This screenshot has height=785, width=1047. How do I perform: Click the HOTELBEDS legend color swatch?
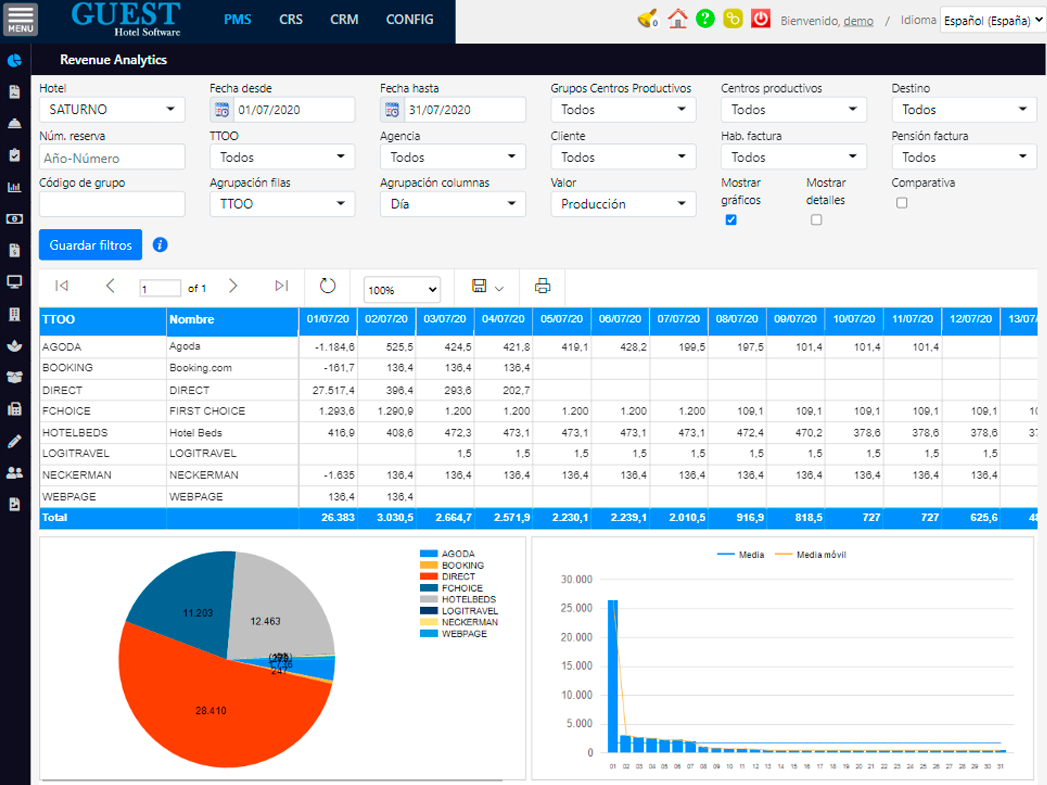pos(429,599)
